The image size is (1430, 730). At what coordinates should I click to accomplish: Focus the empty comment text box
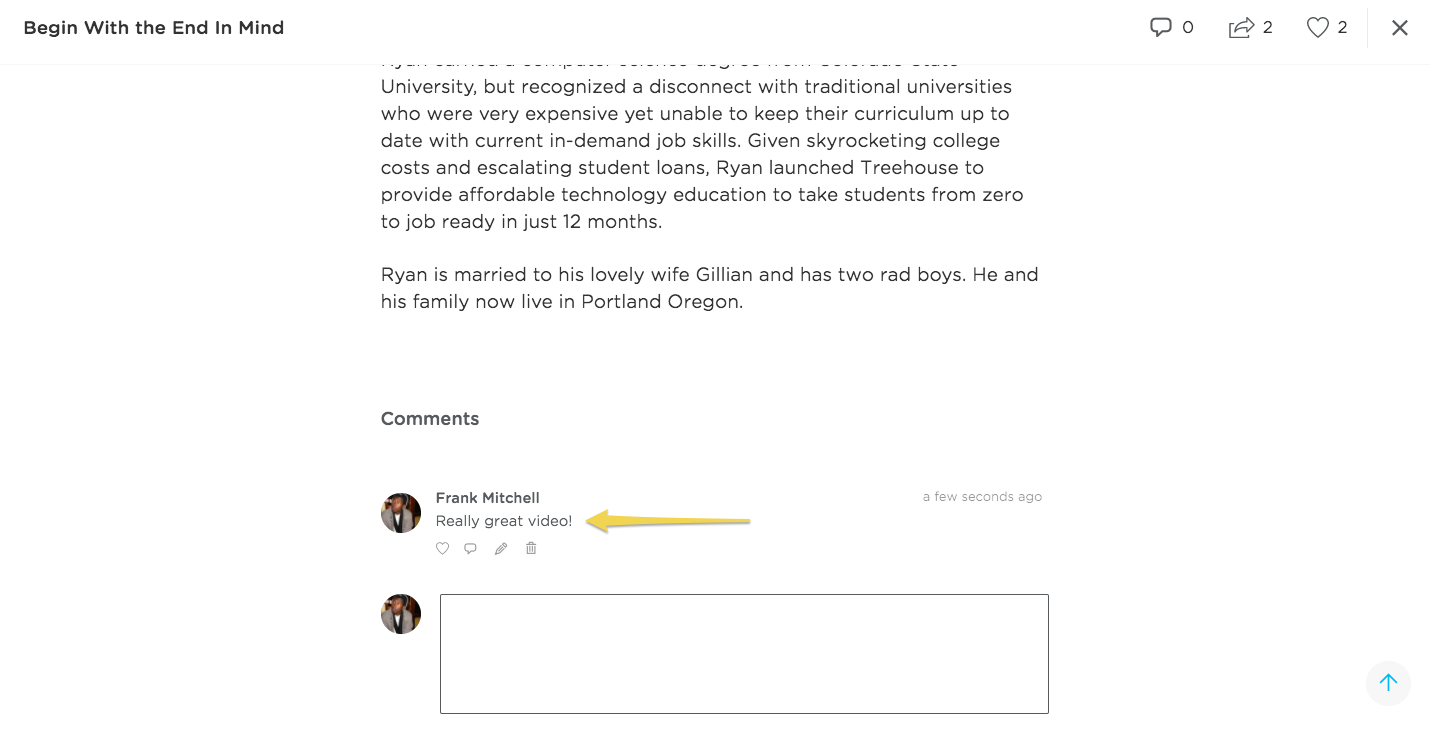744,654
